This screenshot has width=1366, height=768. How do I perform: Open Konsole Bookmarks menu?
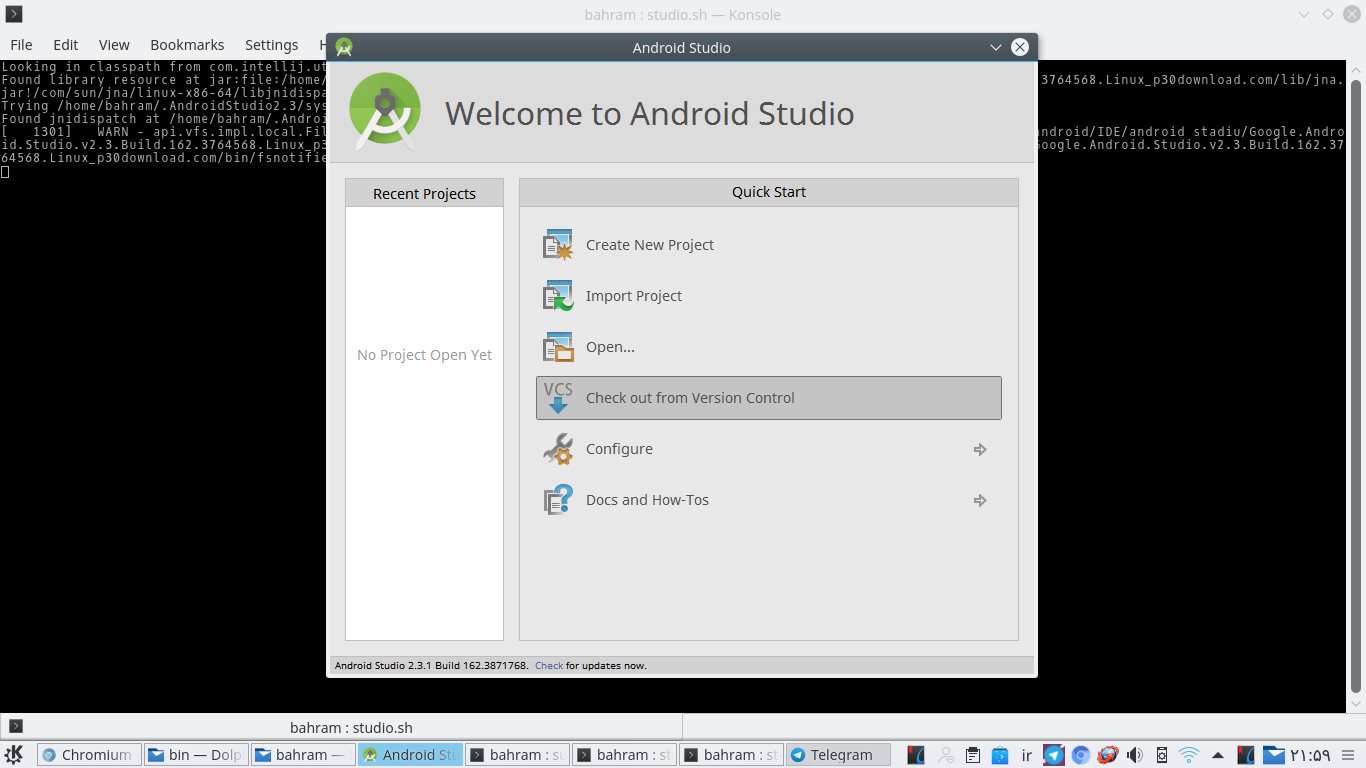tap(187, 45)
